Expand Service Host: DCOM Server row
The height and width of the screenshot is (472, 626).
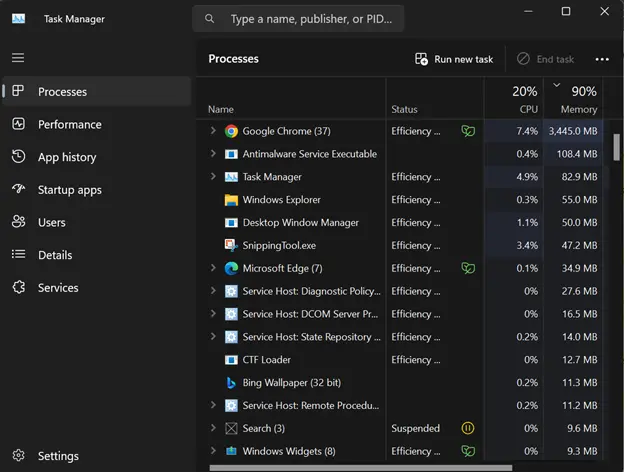click(x=213, y=313)
